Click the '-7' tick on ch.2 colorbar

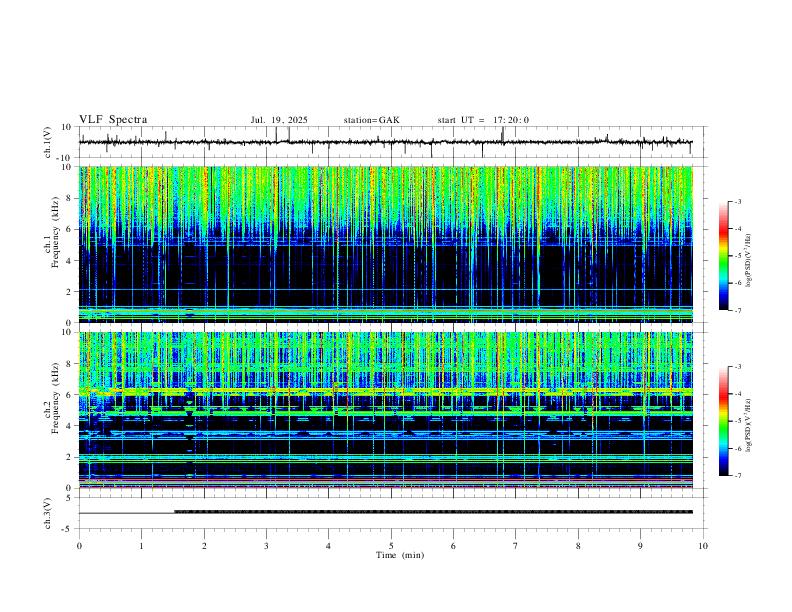coord(738,476)
